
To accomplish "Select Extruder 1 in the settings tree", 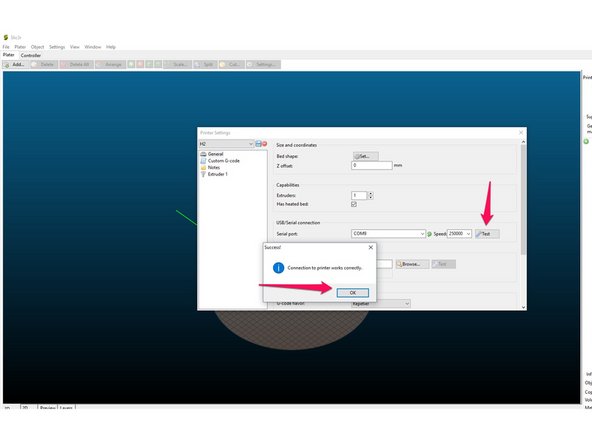I will (217, 174).
